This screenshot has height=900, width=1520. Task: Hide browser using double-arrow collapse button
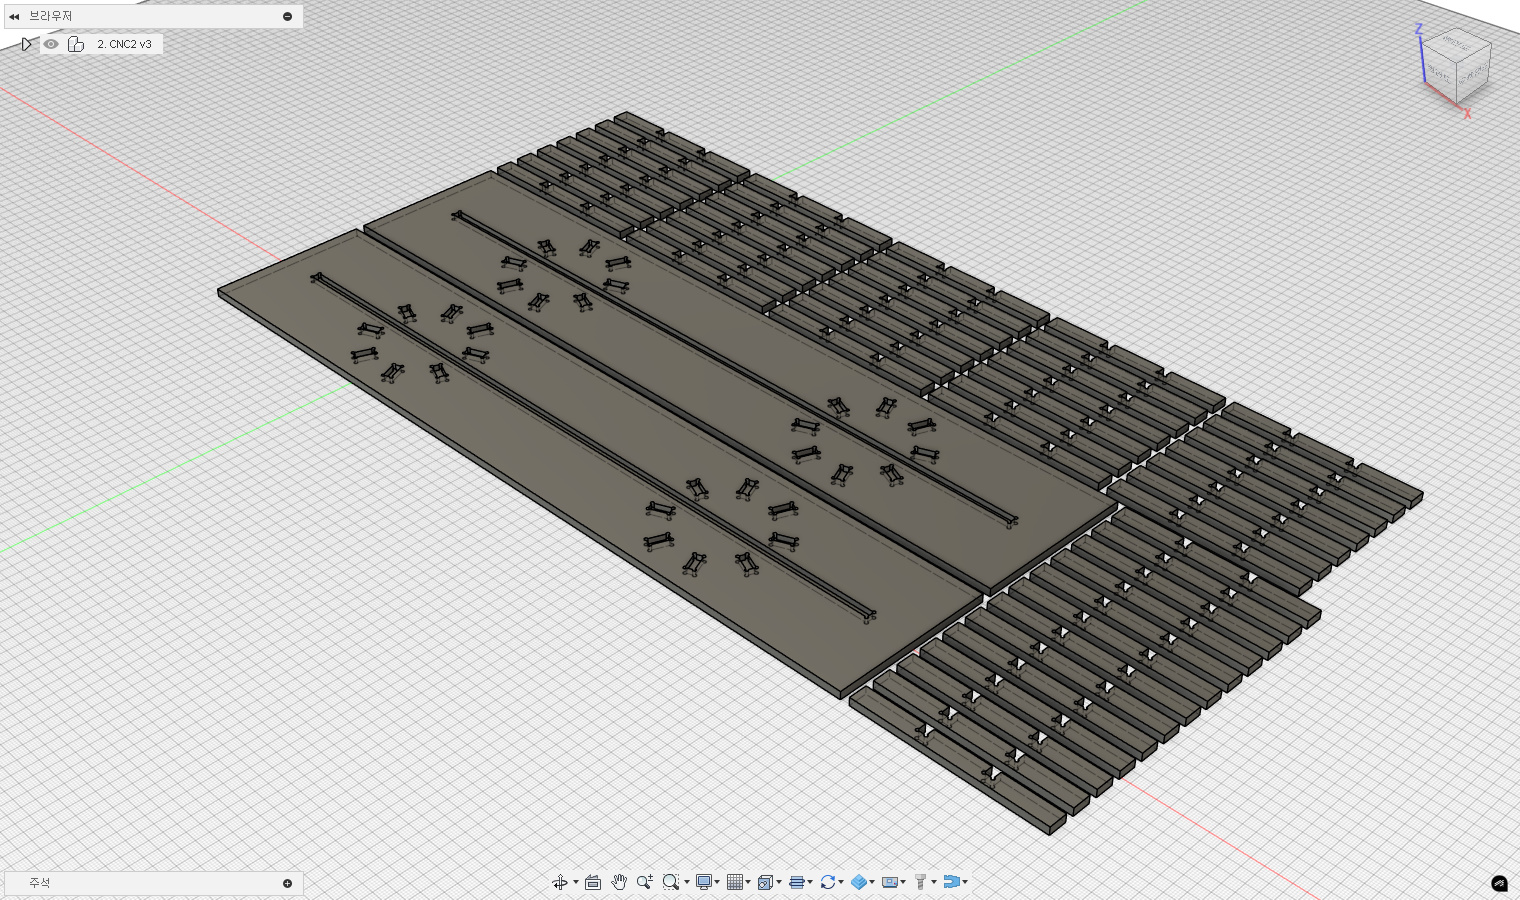click(14, 16)
